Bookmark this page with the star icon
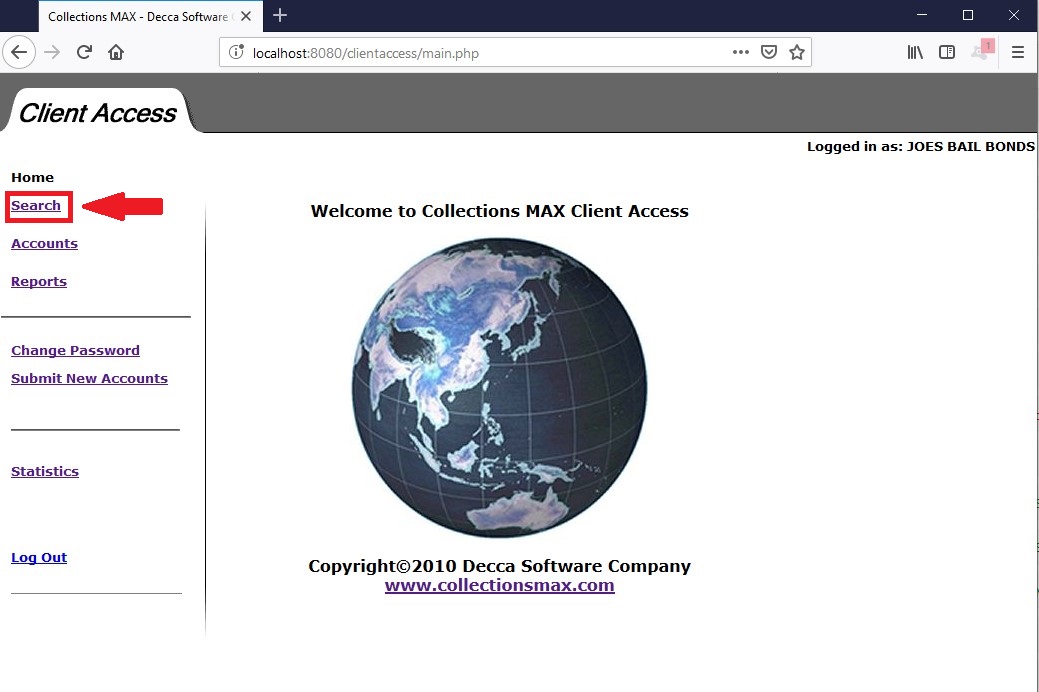Screen dimensions: 1039x692 (x=796, y=52)
